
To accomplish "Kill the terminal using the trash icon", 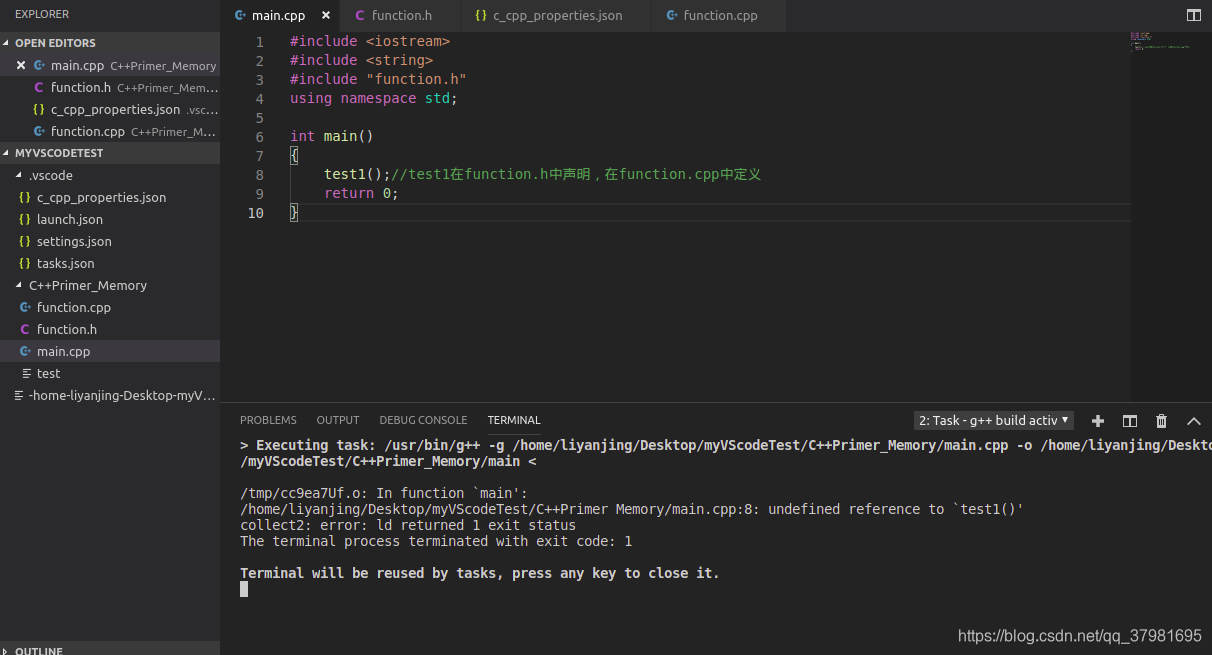I will [1161, 421].
